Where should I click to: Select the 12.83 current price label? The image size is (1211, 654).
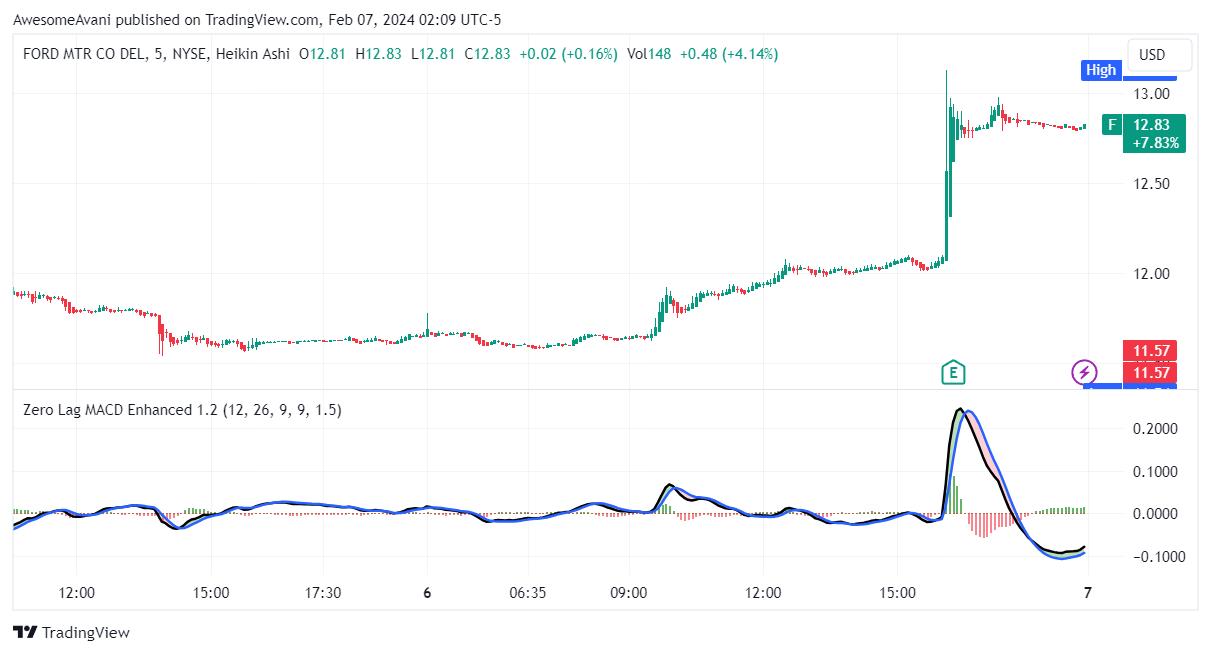(1153, 125)
